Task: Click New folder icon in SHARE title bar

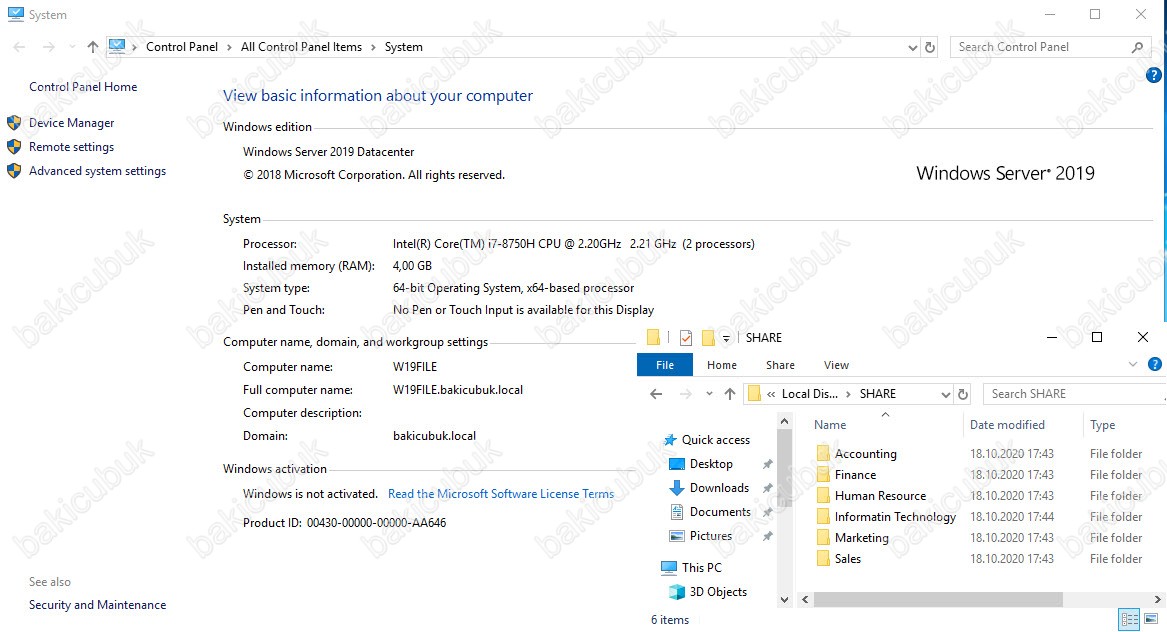Action: click(x=708, y=338)
